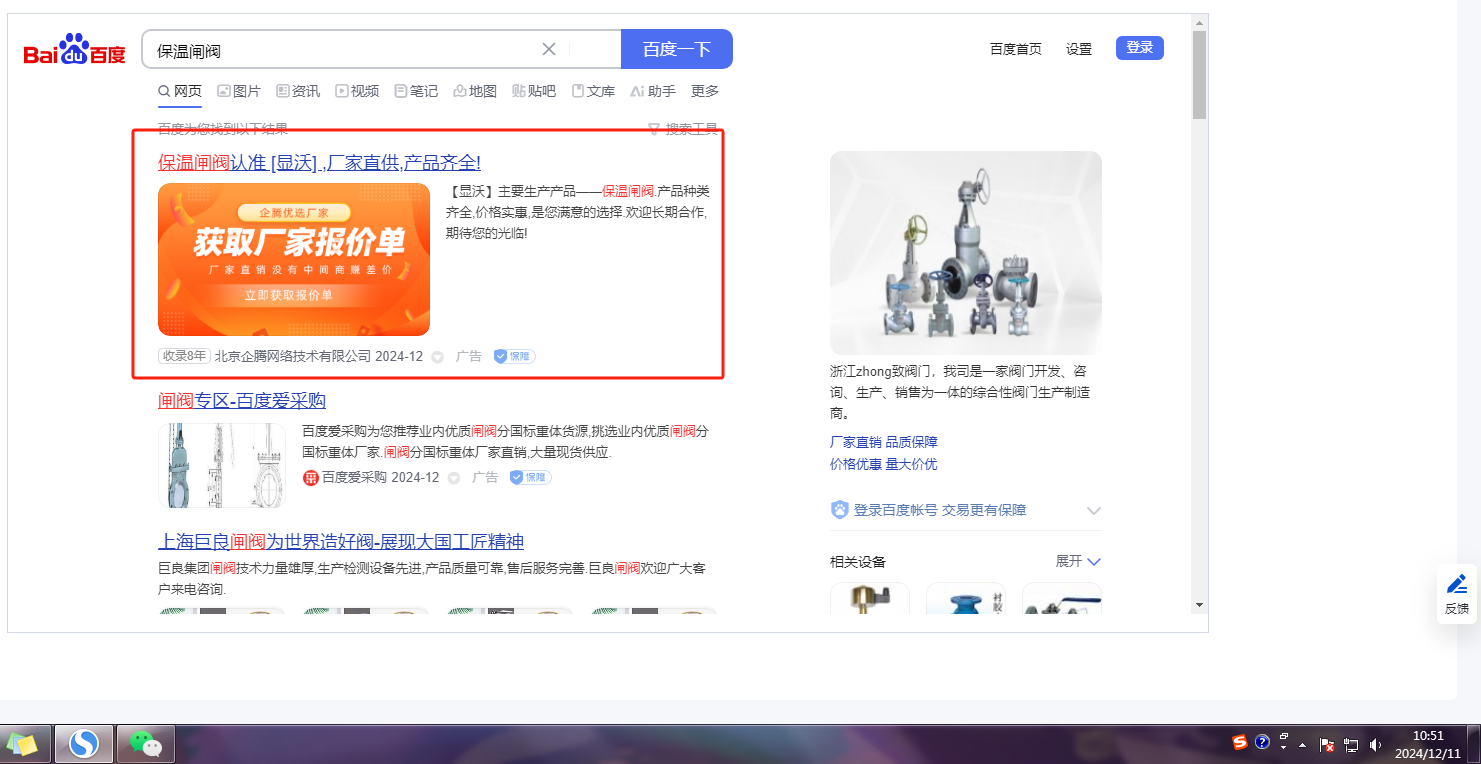Open the dropdown arrow after 百度爱采购 2024-12
1481x764 pixels.
click(453, 478)
